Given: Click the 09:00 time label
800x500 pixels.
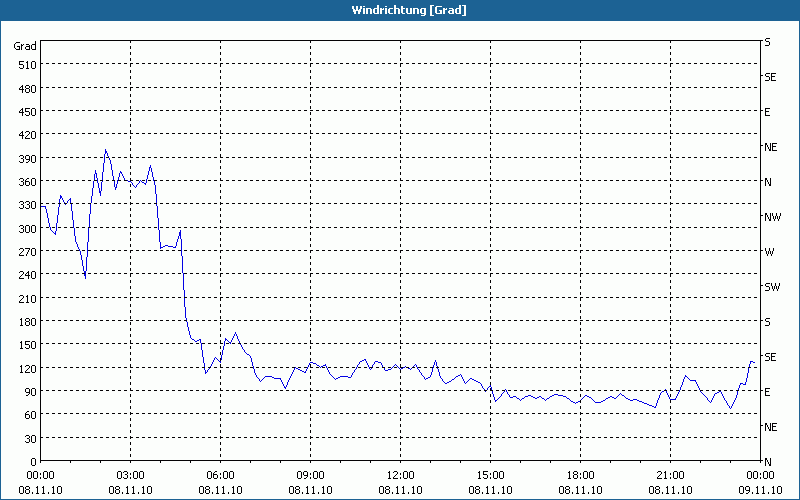Looking at the screenshot, I should tap(310, 476).
